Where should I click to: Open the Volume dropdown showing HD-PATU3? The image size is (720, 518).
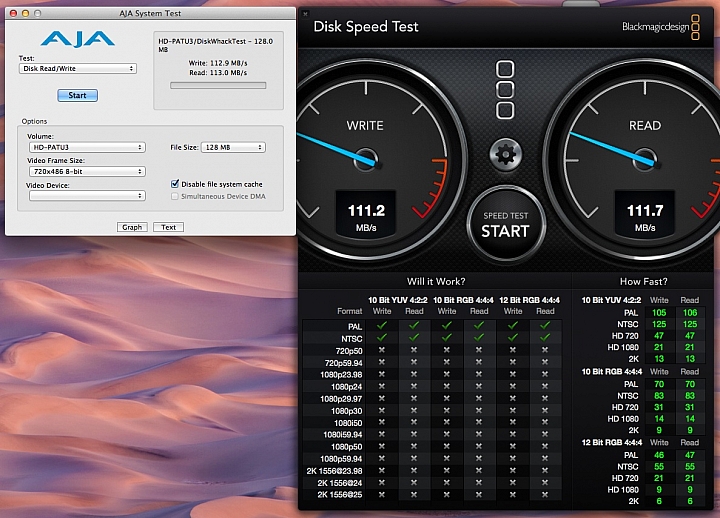pos(87,147)
